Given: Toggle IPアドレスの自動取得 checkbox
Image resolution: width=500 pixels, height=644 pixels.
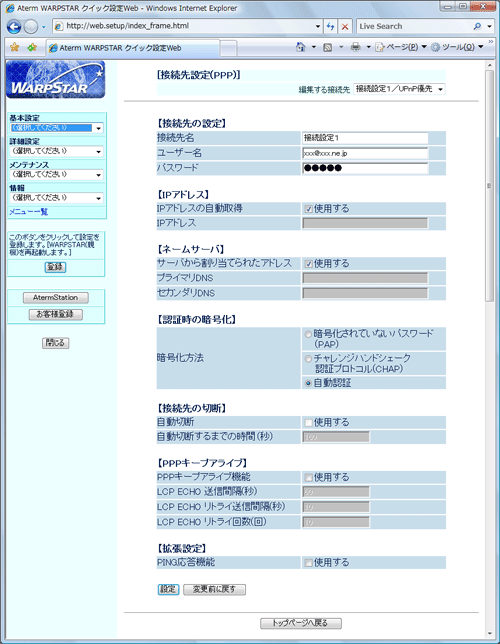Looking at the screenshot, I should [x=308, y=209].
